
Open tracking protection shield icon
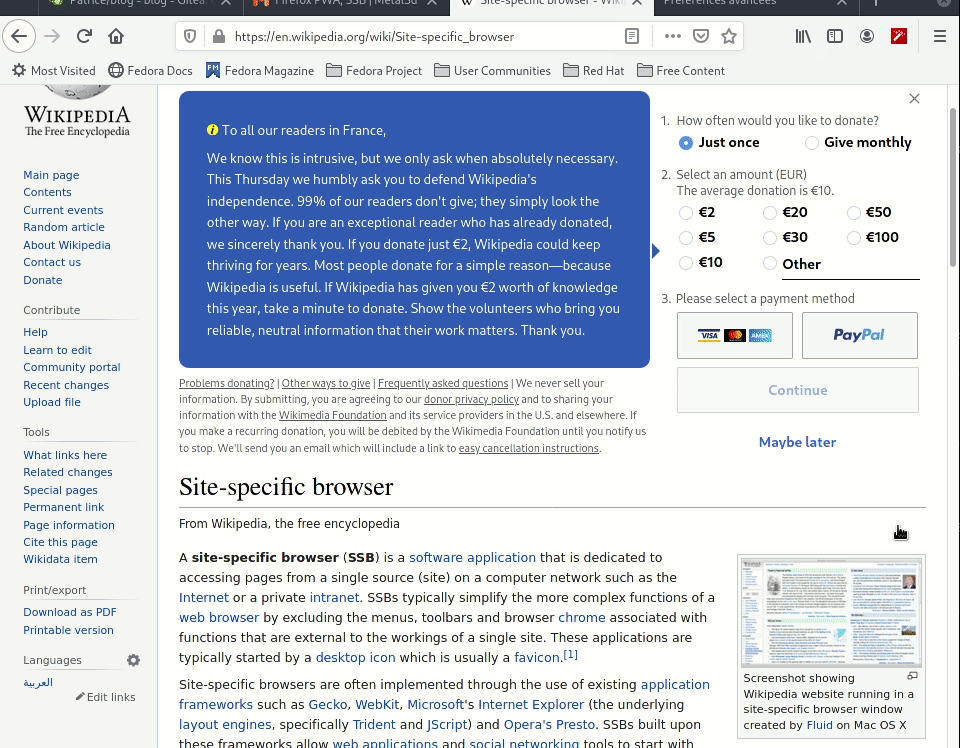click(190, 37)
